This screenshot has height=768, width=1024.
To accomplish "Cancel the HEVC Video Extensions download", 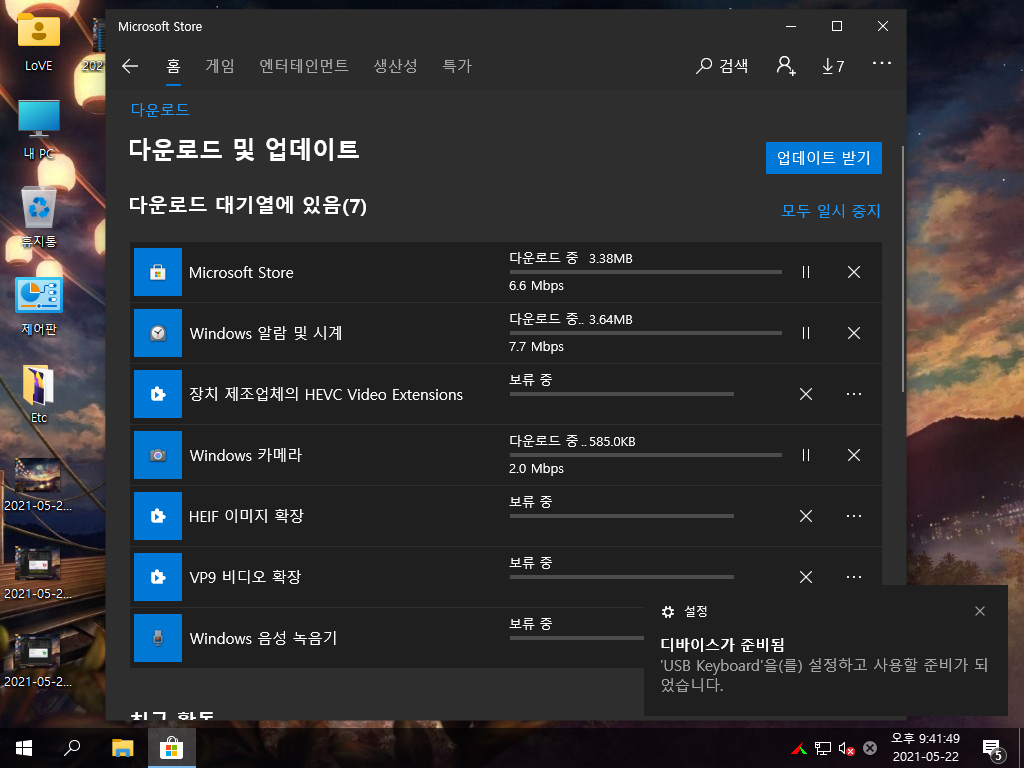I will [x=806, y=394].
